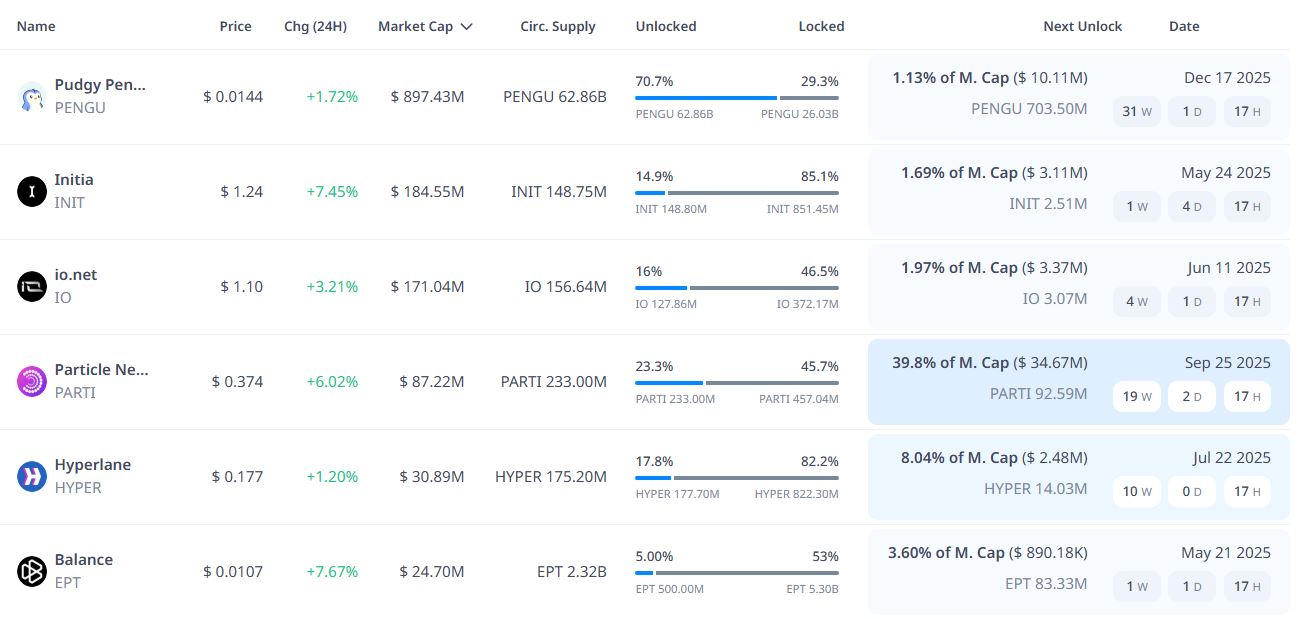1298x619 pixels.
Task: Click PARTI unlock progress bar
Action: [x=737, y=383]
